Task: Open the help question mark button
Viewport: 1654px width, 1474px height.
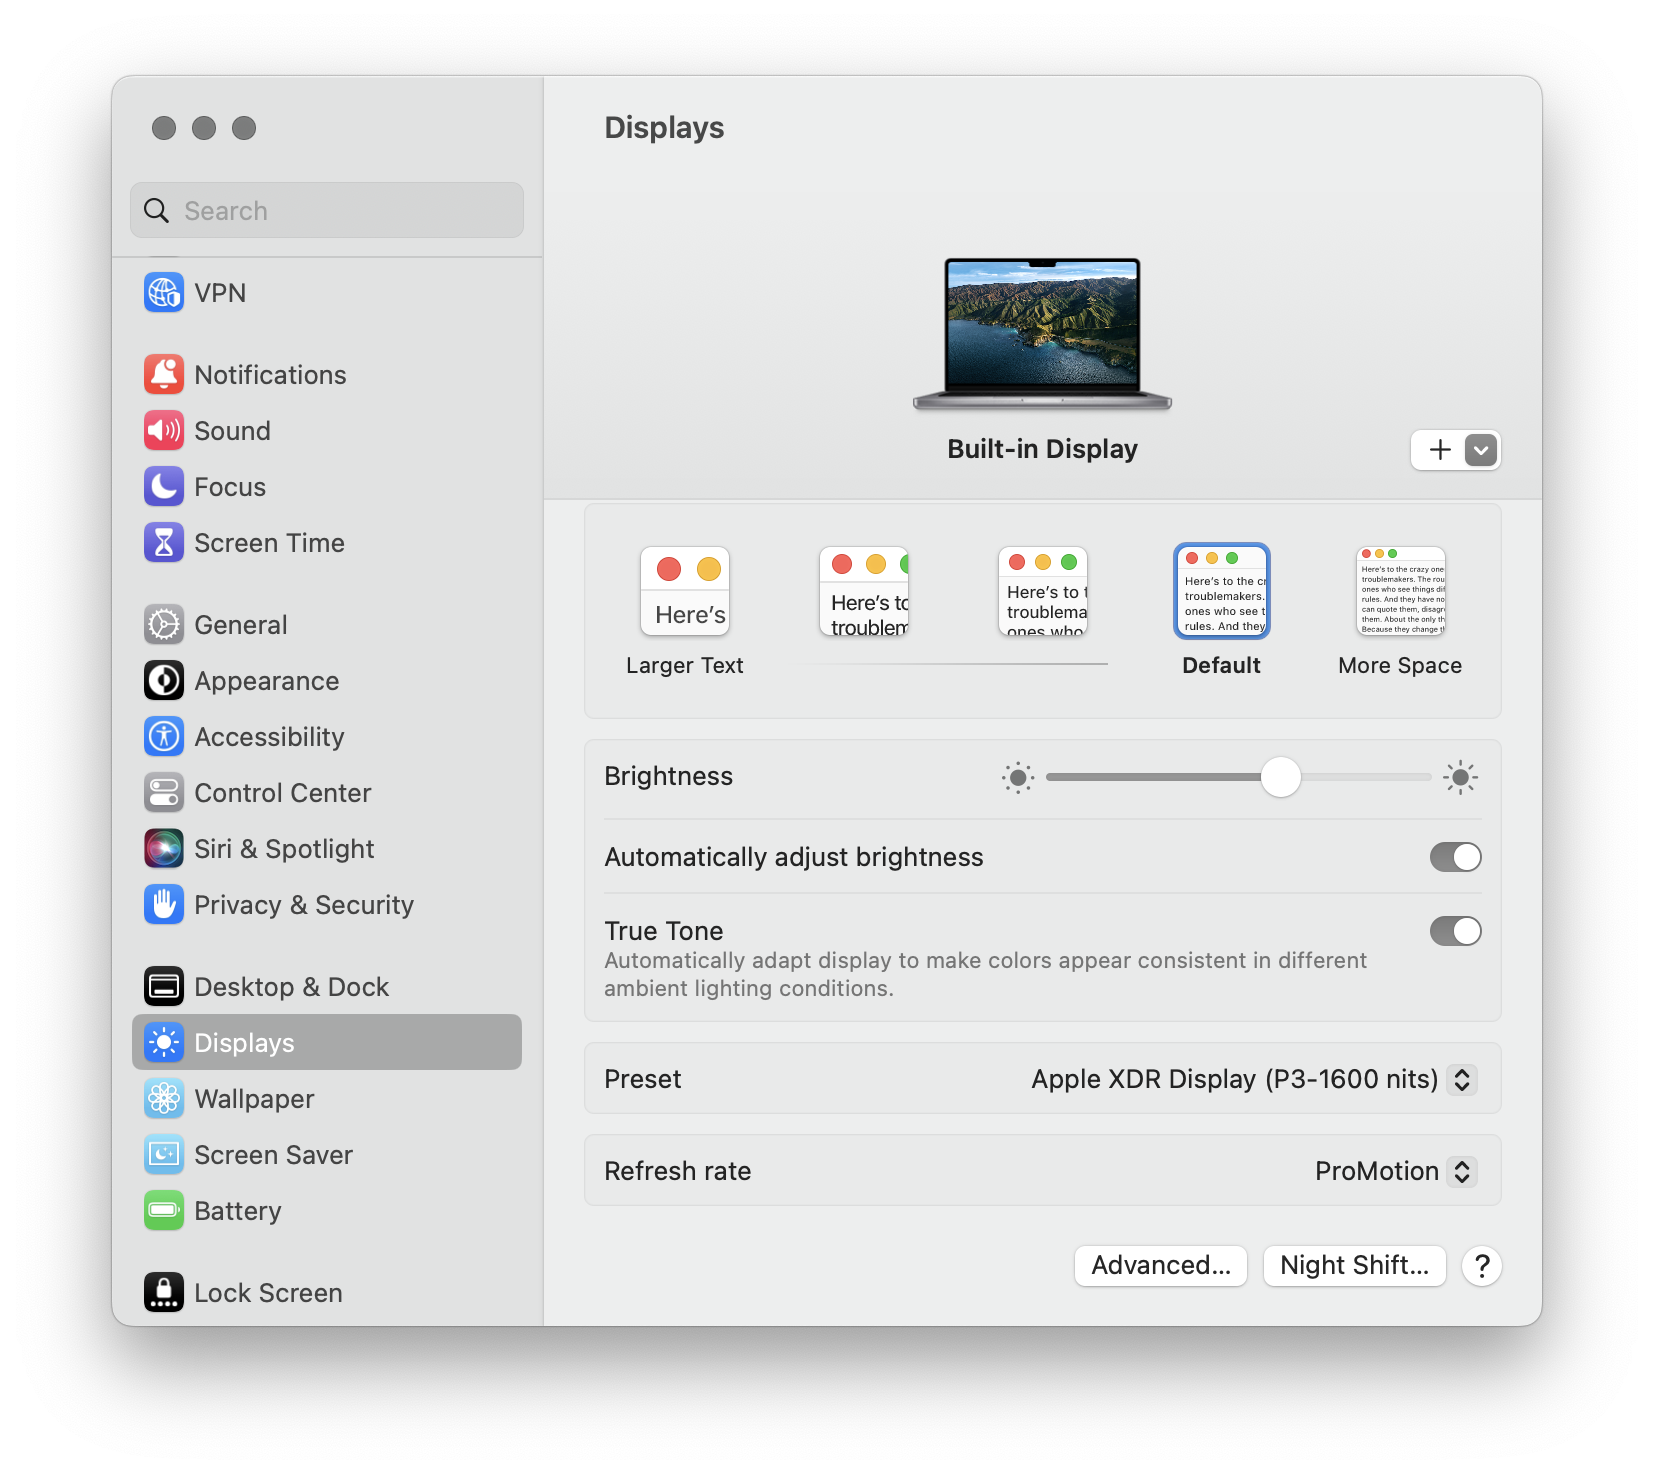Action: coord(1482,1266)
